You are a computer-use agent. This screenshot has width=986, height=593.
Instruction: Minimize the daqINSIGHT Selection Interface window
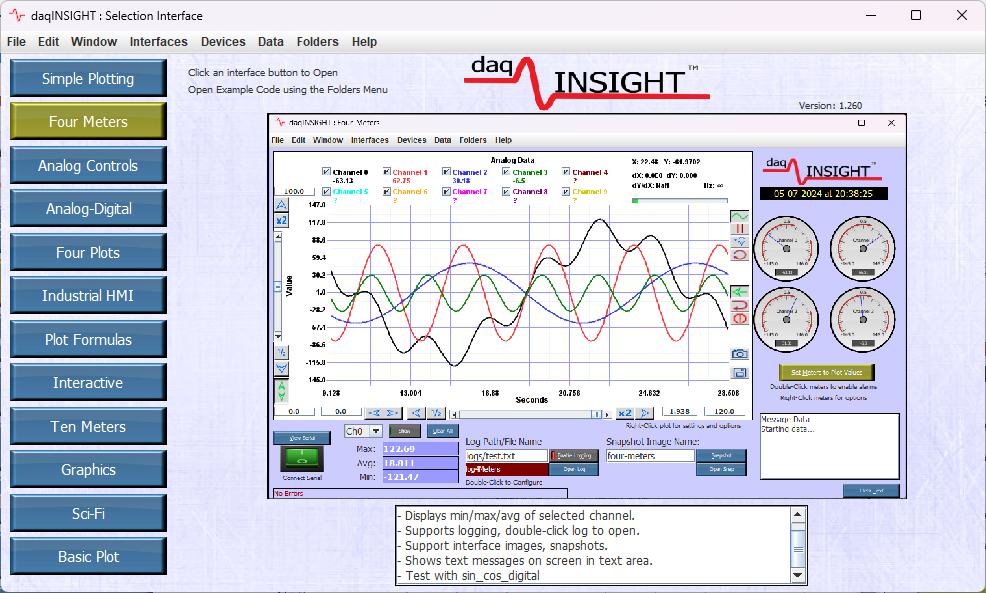pos(871,15)
